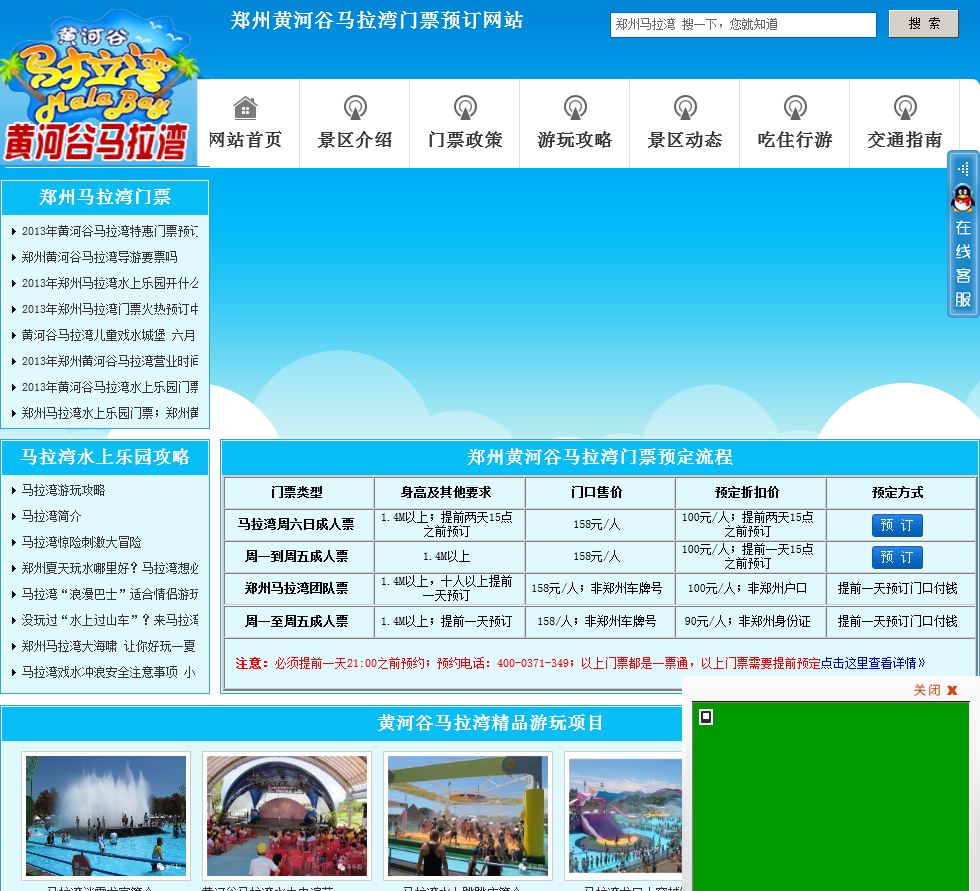Click the colorful water slide thumbnail

point(625,816)
